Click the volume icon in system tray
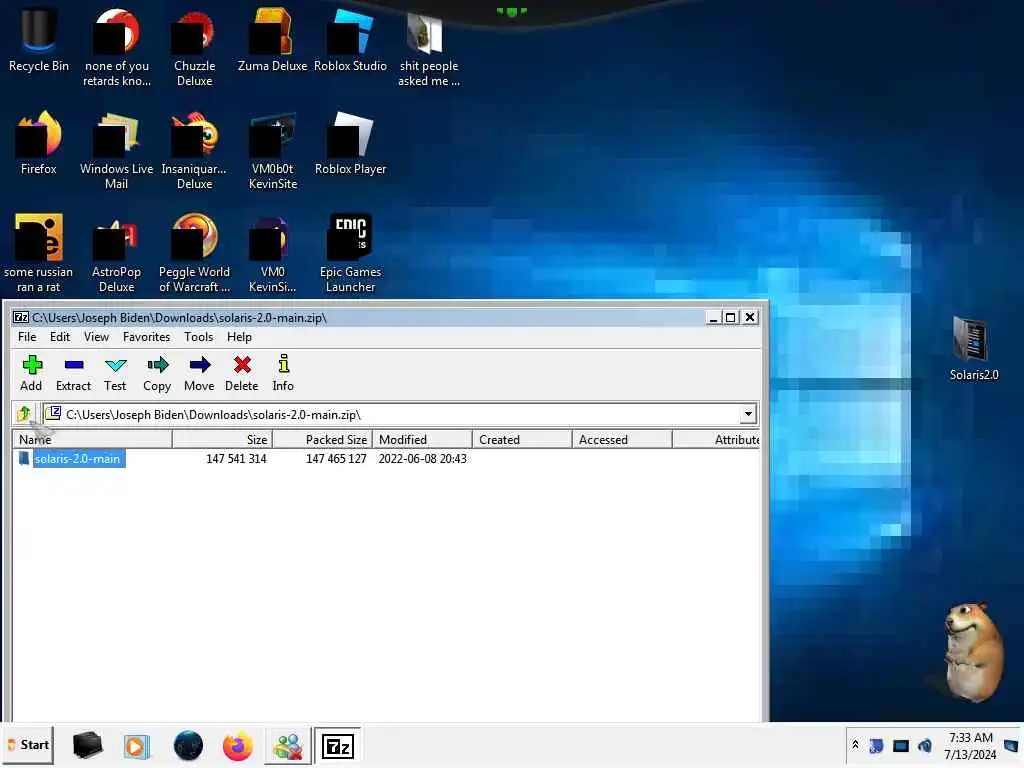 tap(925, 745)
